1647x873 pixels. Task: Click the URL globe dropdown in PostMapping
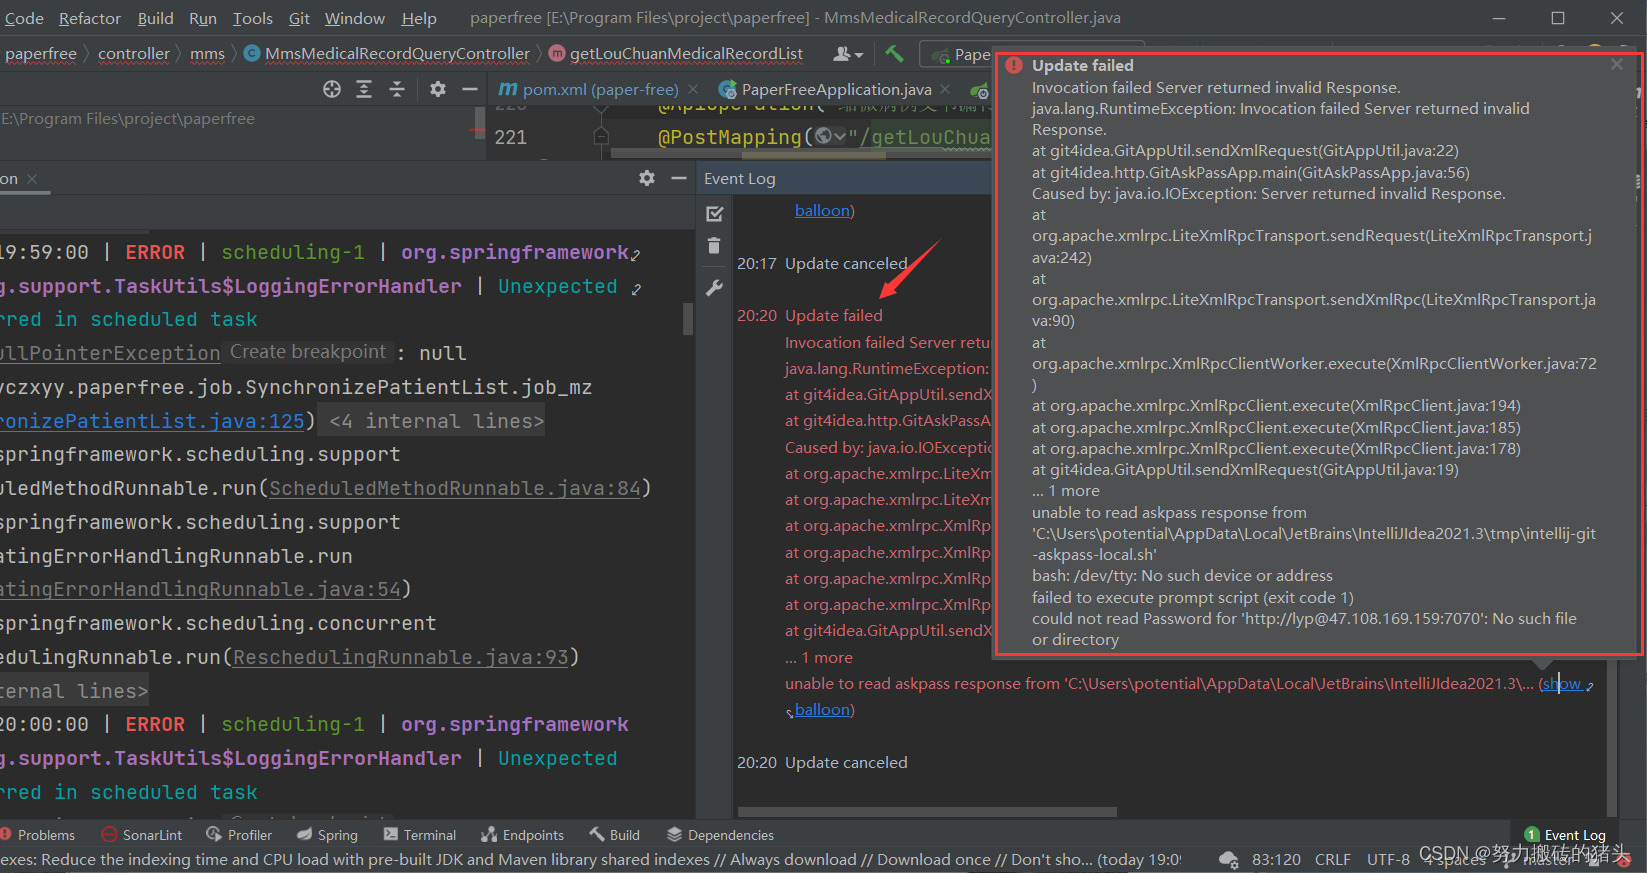830,137
